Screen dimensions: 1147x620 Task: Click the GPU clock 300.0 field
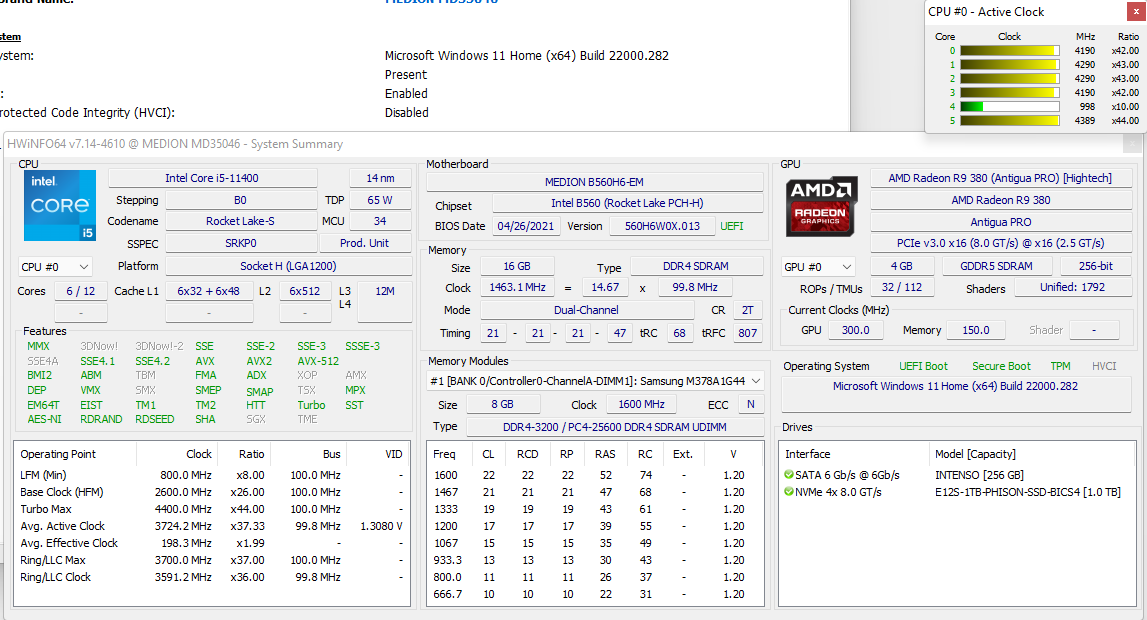[x=855, y=330]
